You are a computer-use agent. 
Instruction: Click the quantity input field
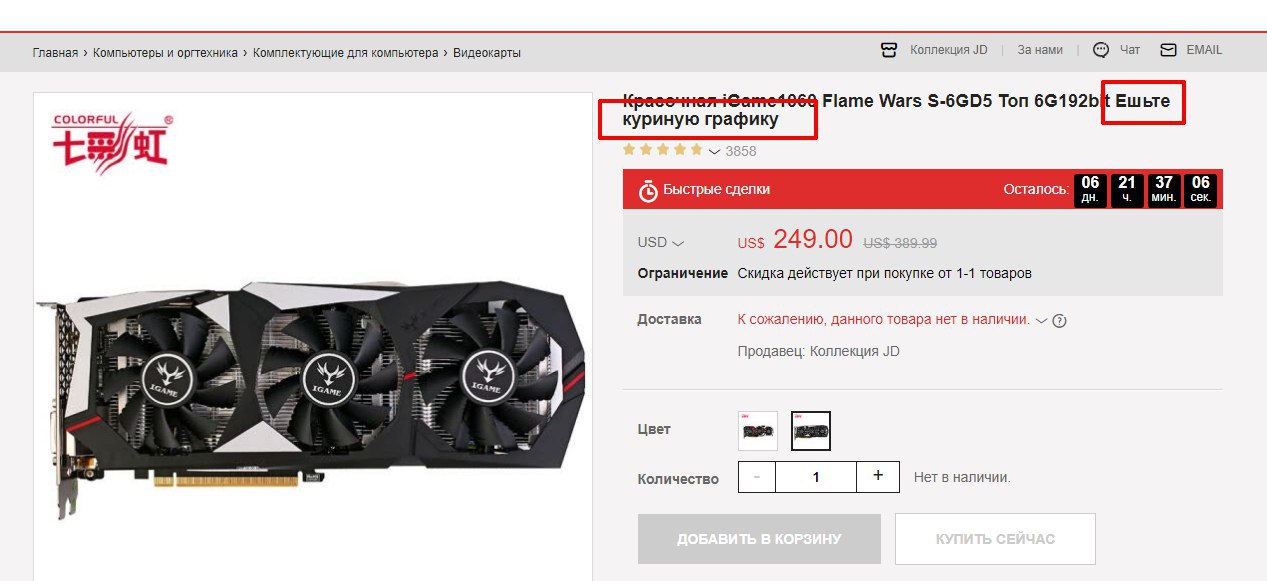(816, 476)
